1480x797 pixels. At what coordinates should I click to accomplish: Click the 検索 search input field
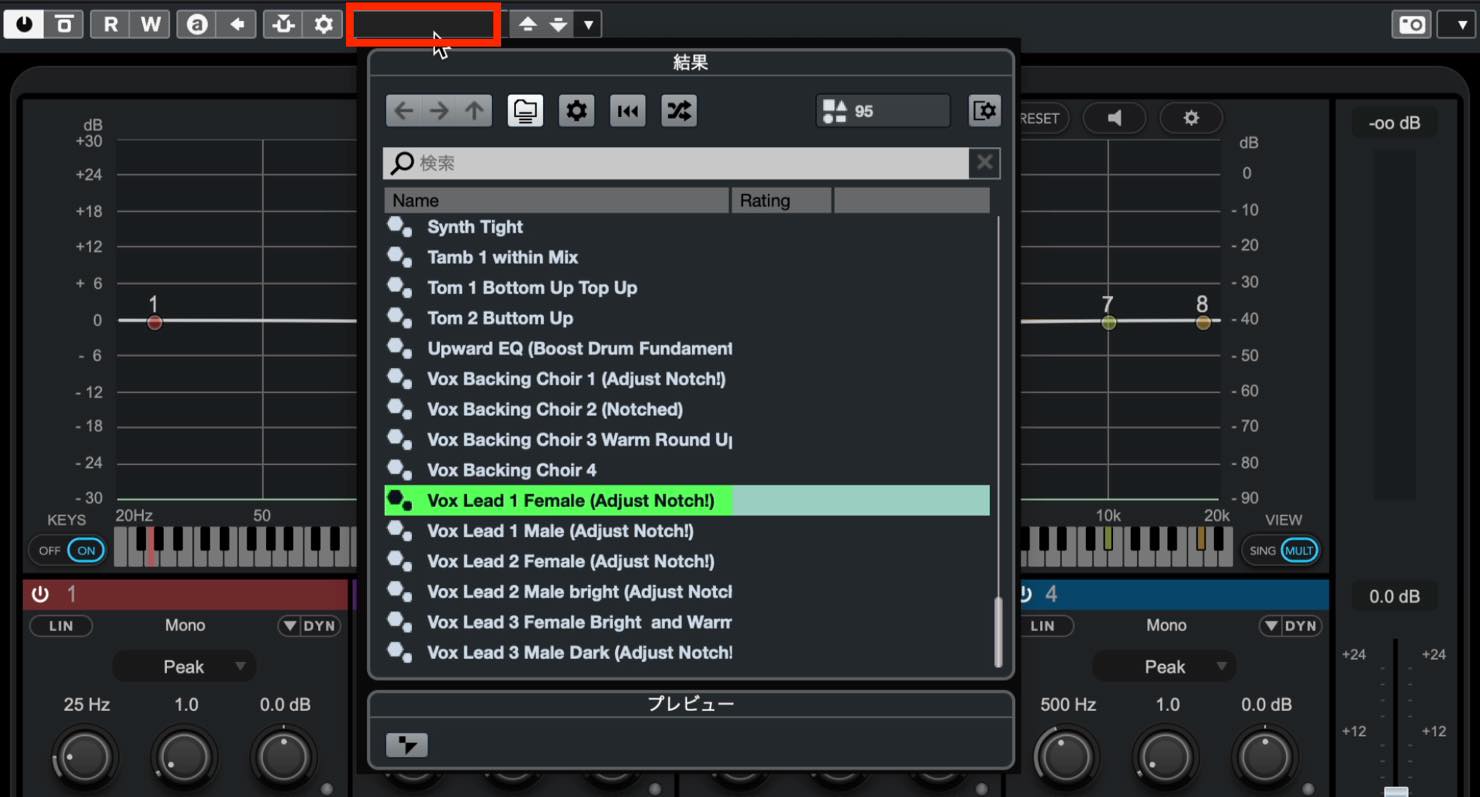pyautogui.click(x=677, y=163)
